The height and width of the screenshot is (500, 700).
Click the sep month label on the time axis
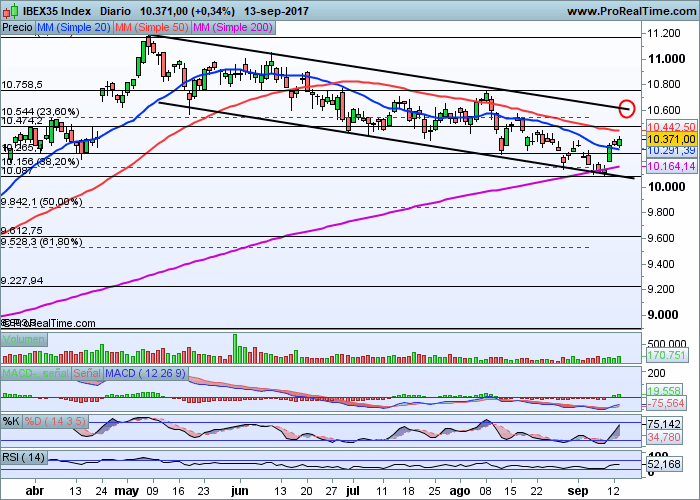pyautogui.click(x=578, y=491)
